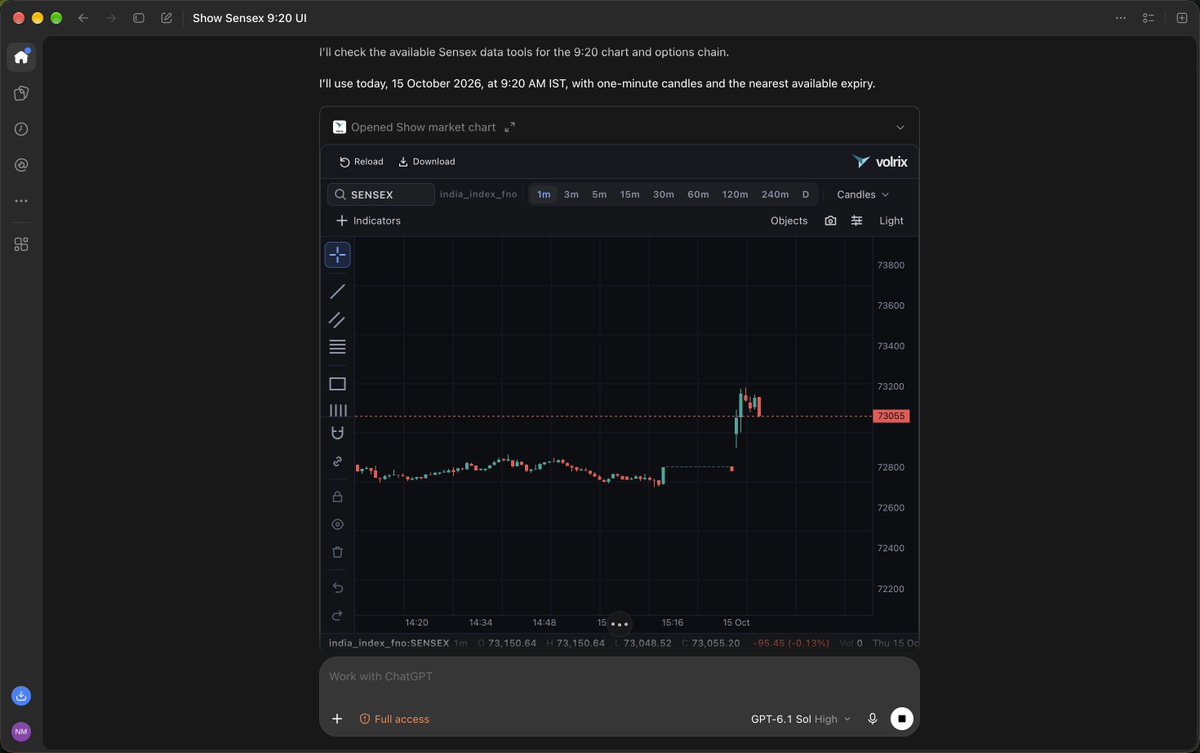Screen dimensions: 1200x753
Task: Select the rectangle drawing tool
Action: click(337, 384)
